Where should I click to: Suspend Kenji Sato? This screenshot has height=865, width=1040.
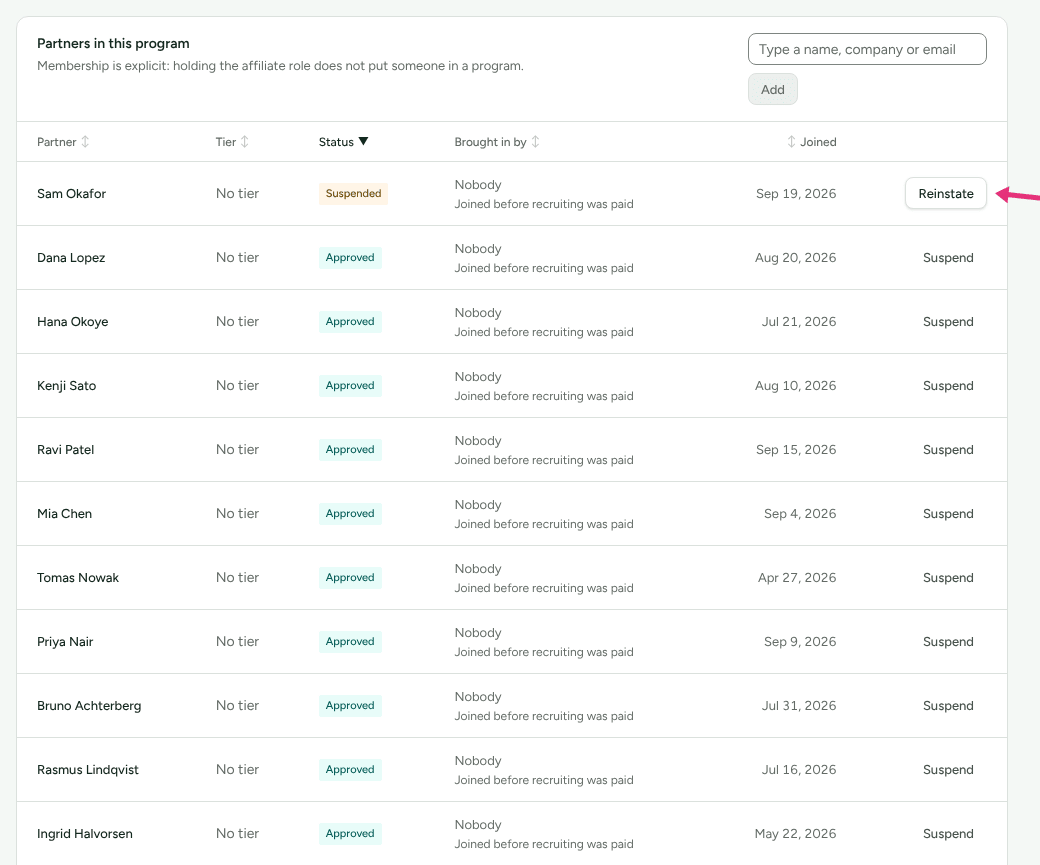click(948, 386)
